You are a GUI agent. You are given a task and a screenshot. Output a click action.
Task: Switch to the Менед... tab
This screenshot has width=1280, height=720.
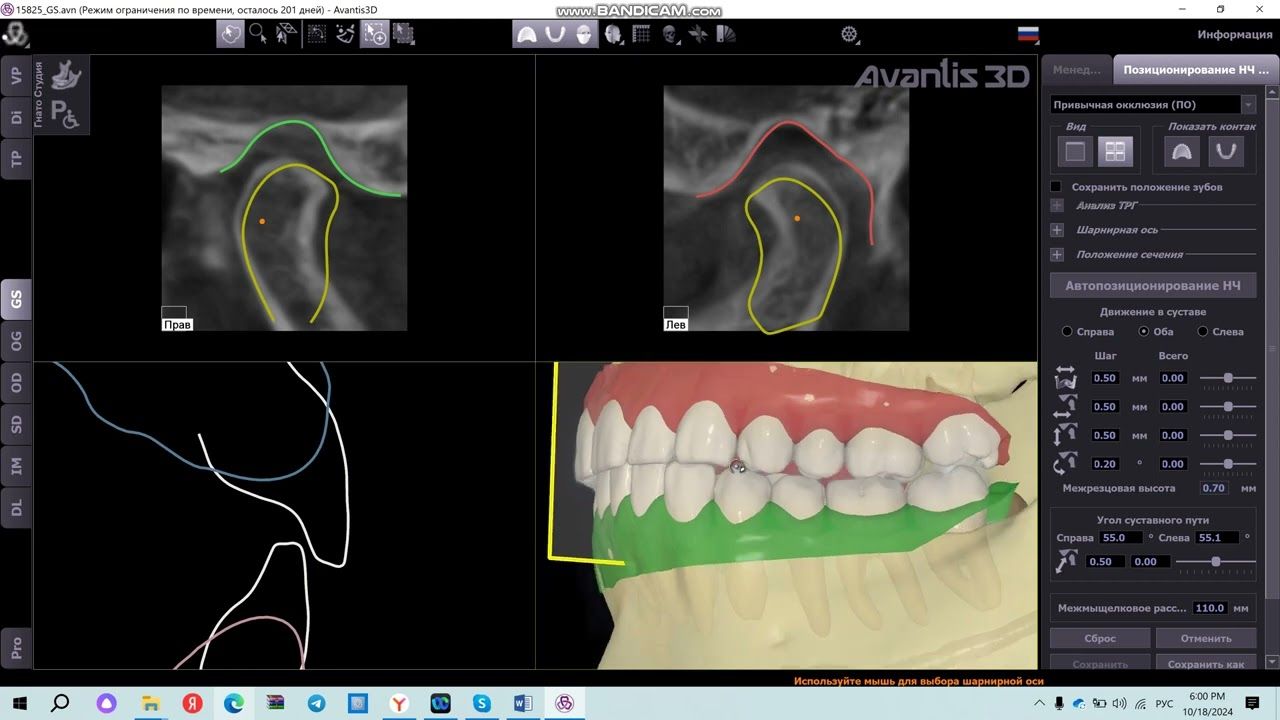(1076, 70)
